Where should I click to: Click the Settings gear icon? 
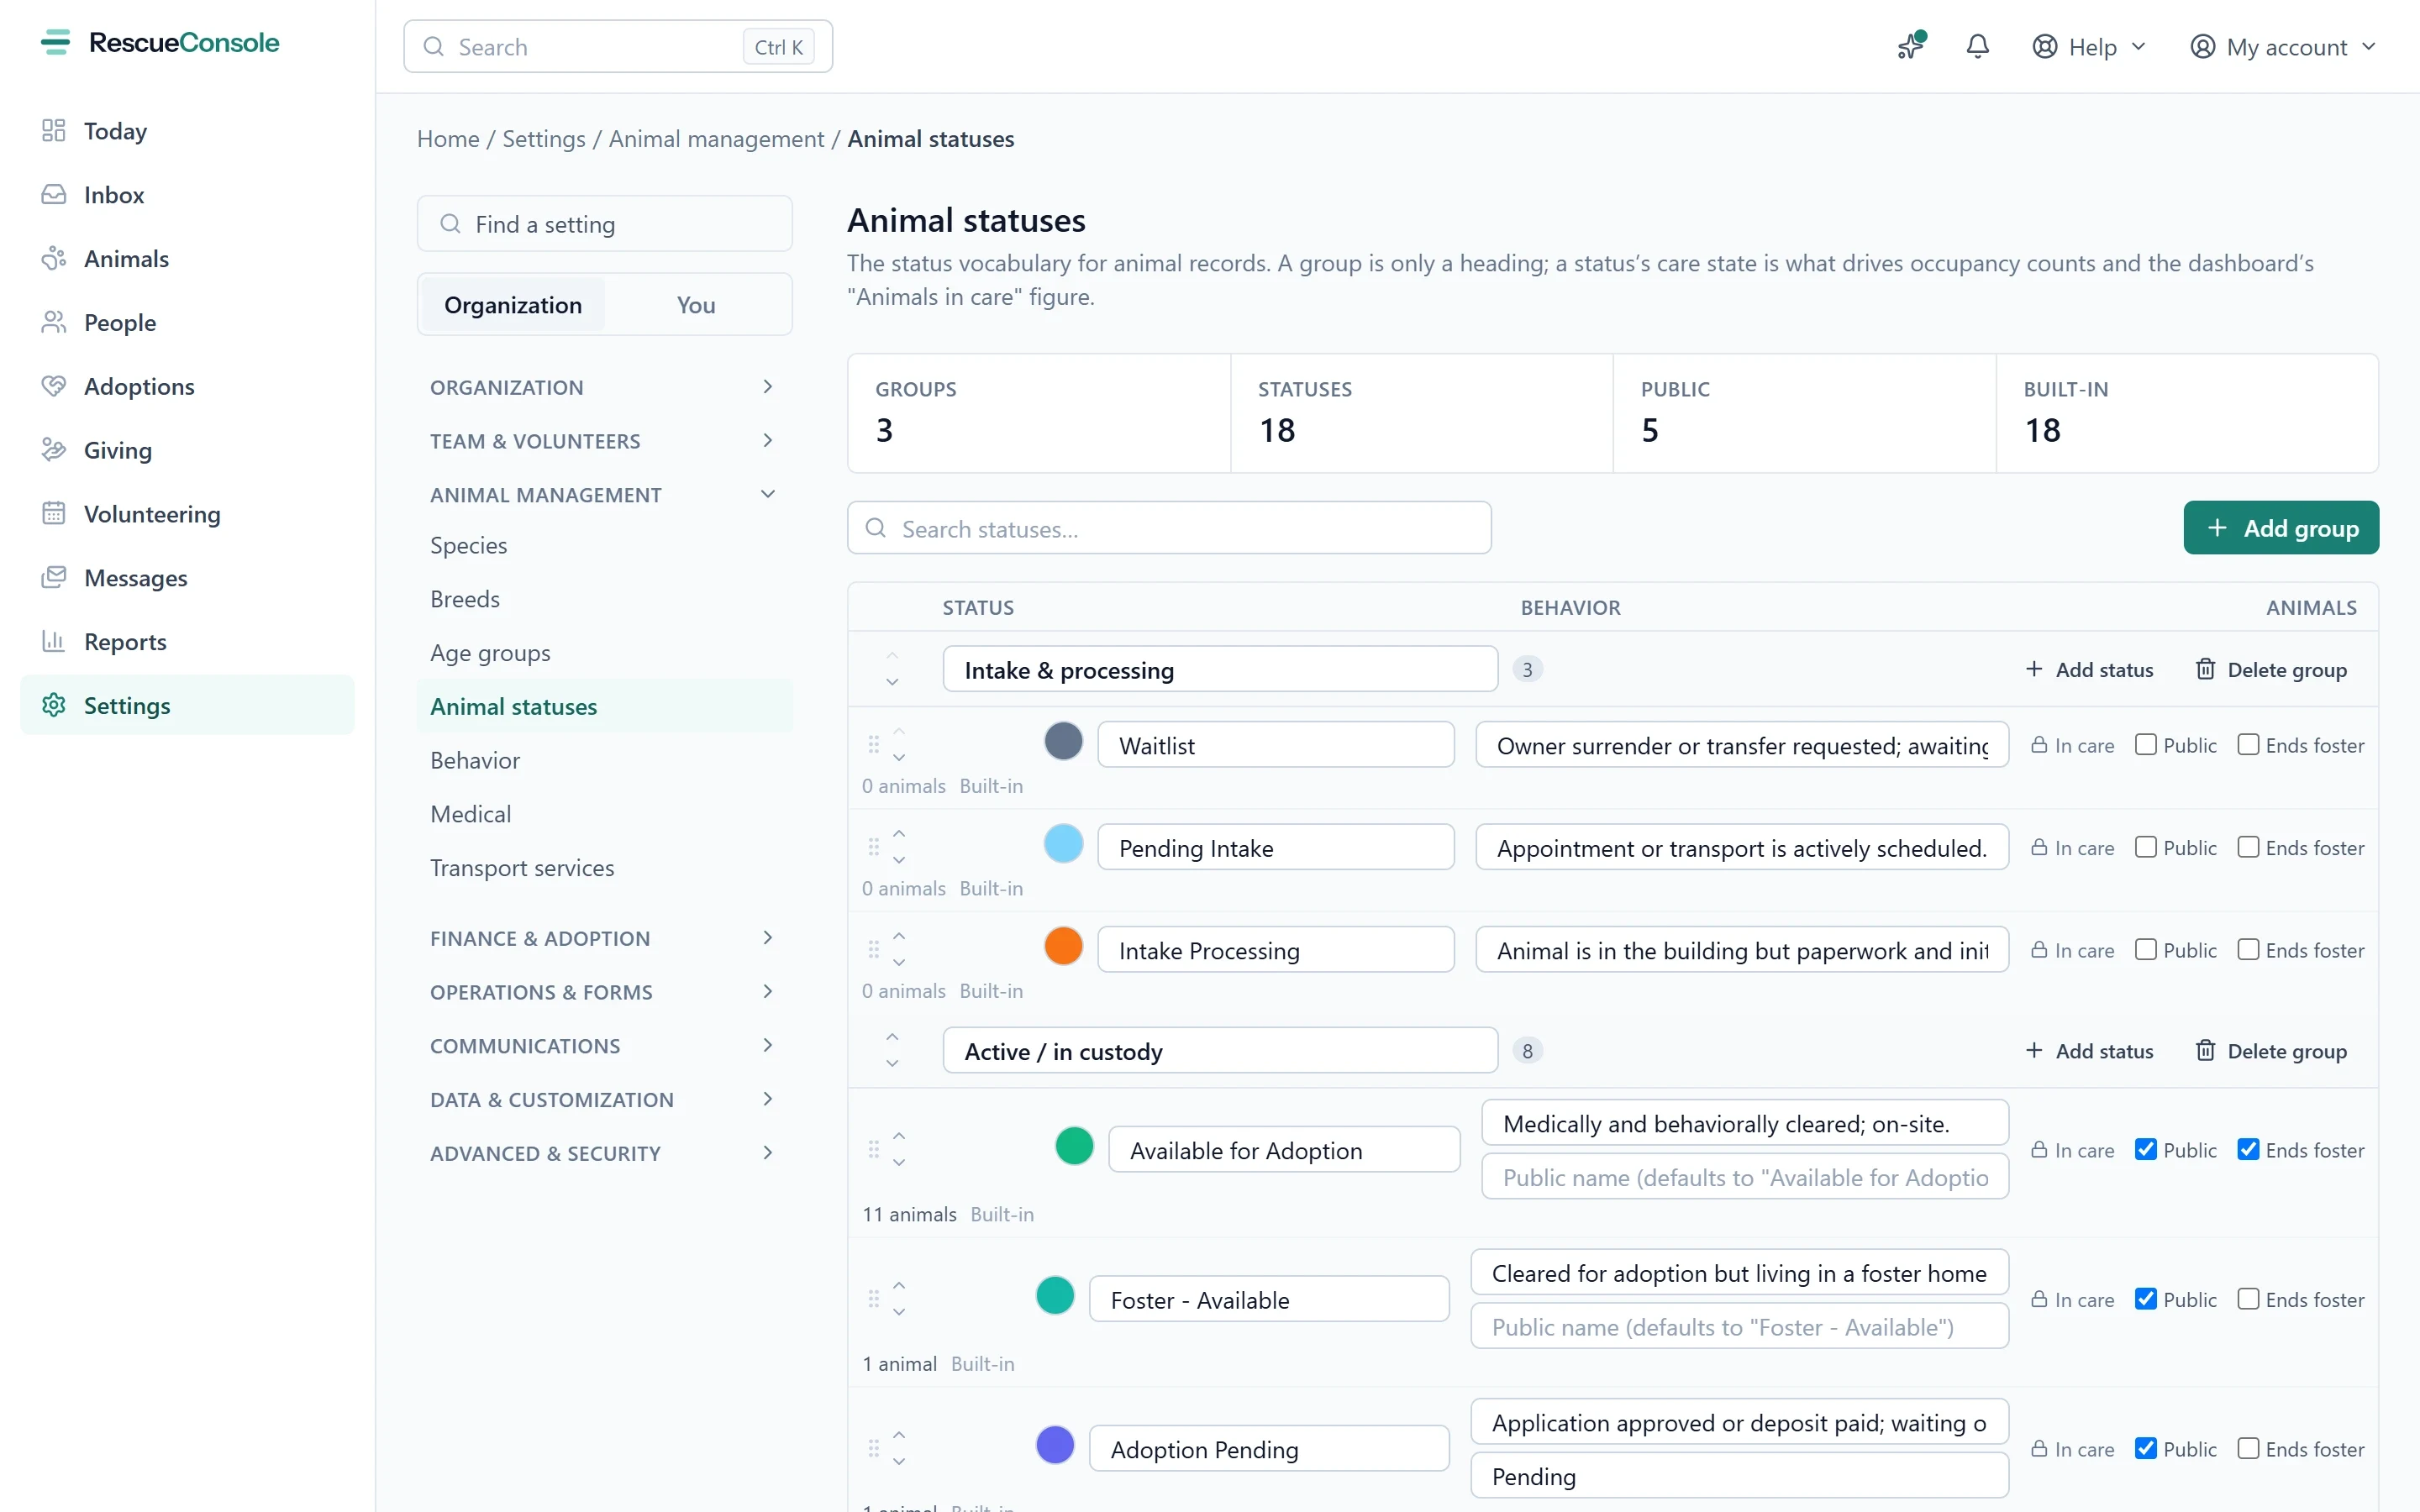click(x=53, y=706)
